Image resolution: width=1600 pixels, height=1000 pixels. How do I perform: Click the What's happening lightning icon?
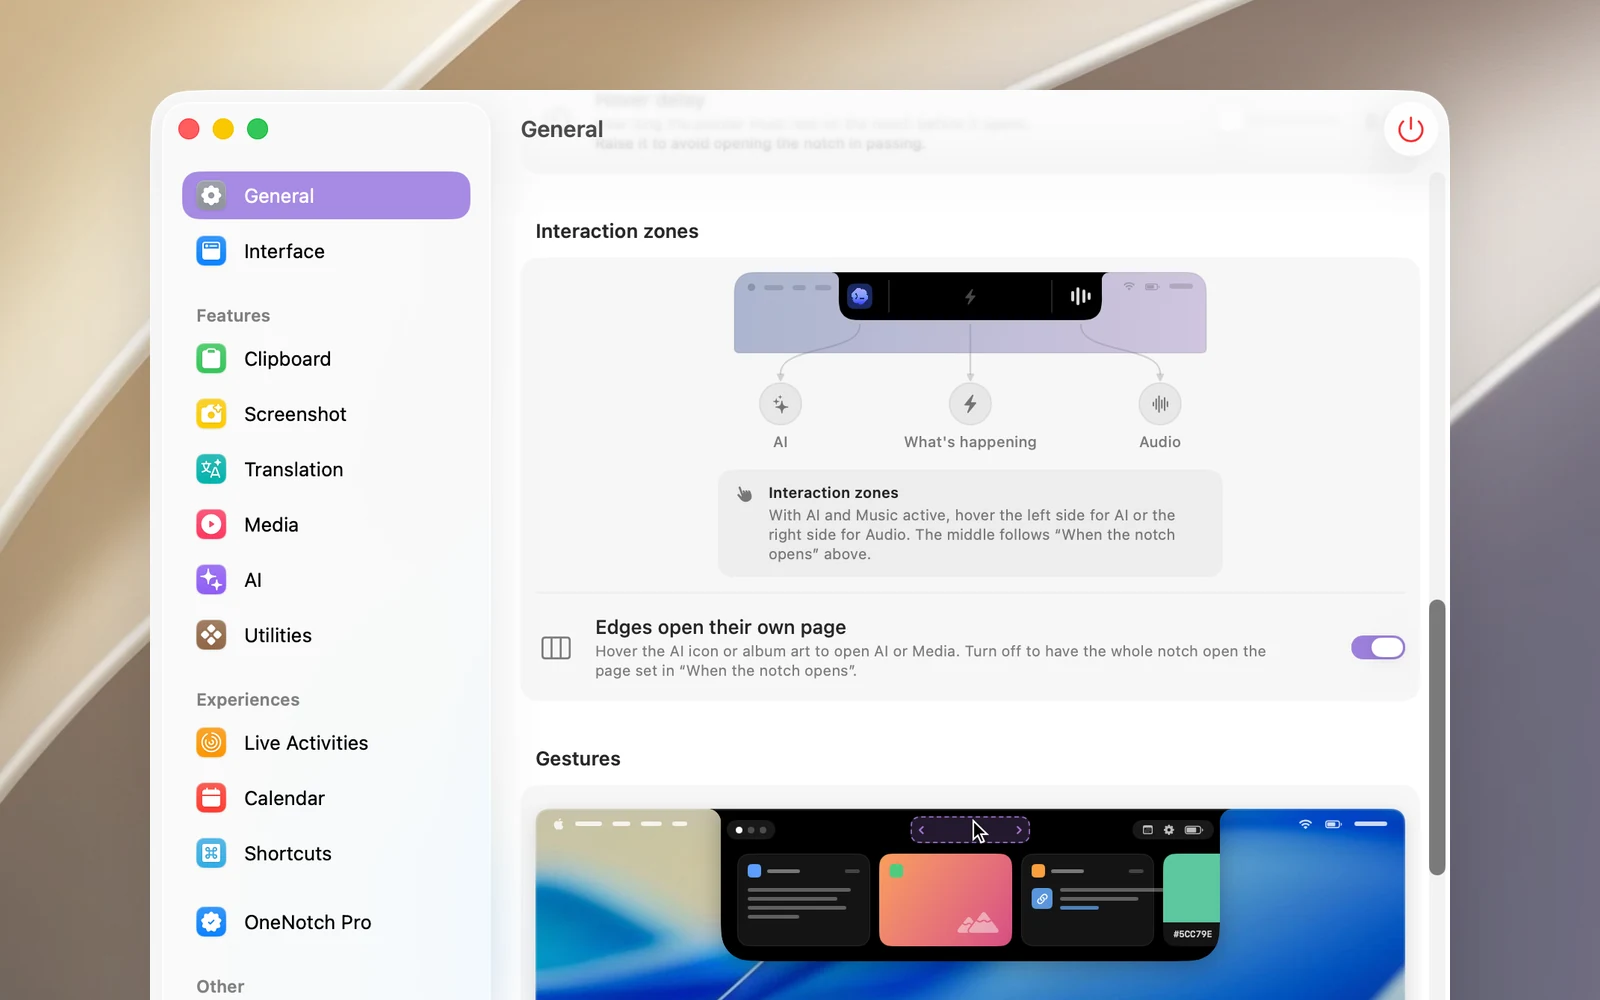[x=970, y=404]
